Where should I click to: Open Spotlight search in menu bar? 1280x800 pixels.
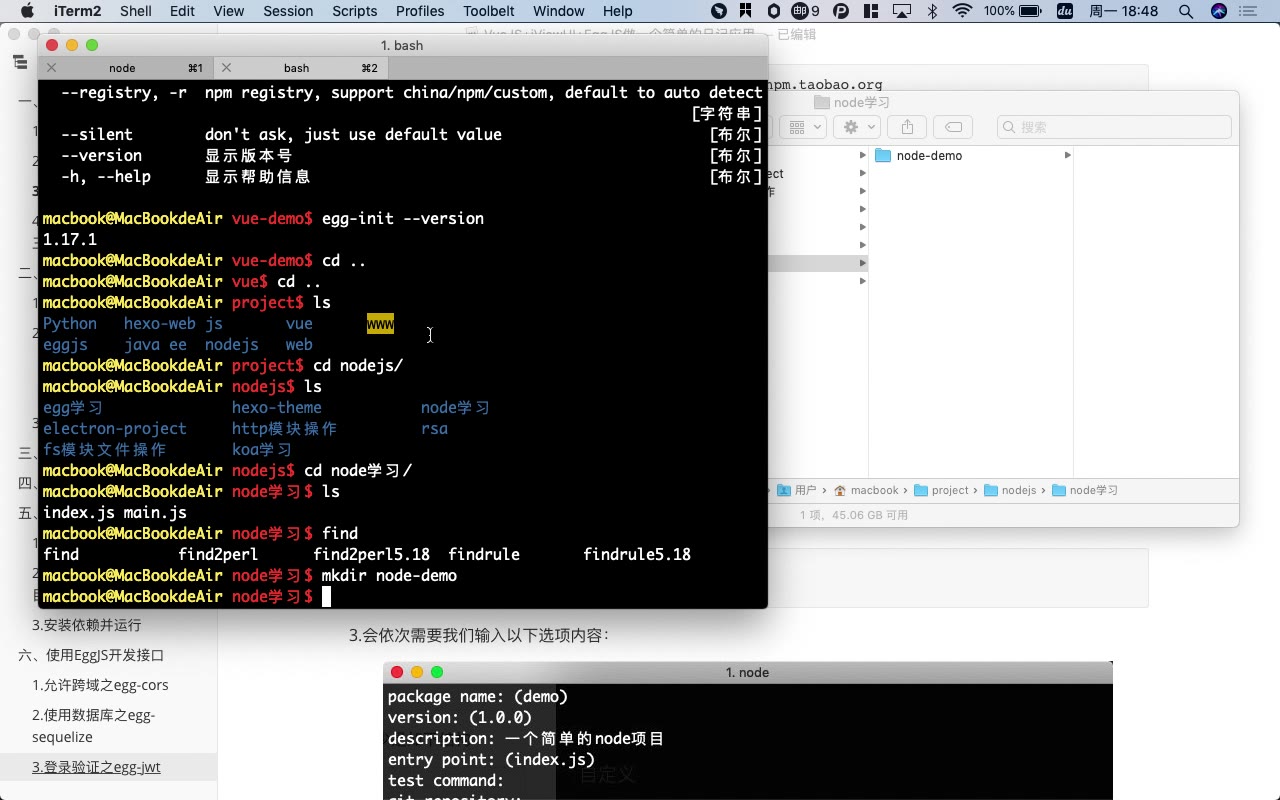1186,11
